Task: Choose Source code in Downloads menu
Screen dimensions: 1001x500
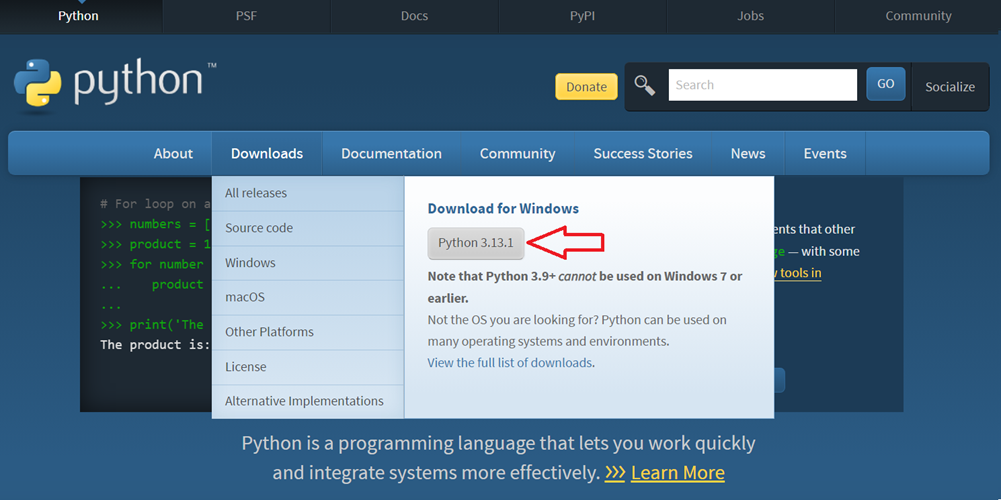Action: coord(259,228)
